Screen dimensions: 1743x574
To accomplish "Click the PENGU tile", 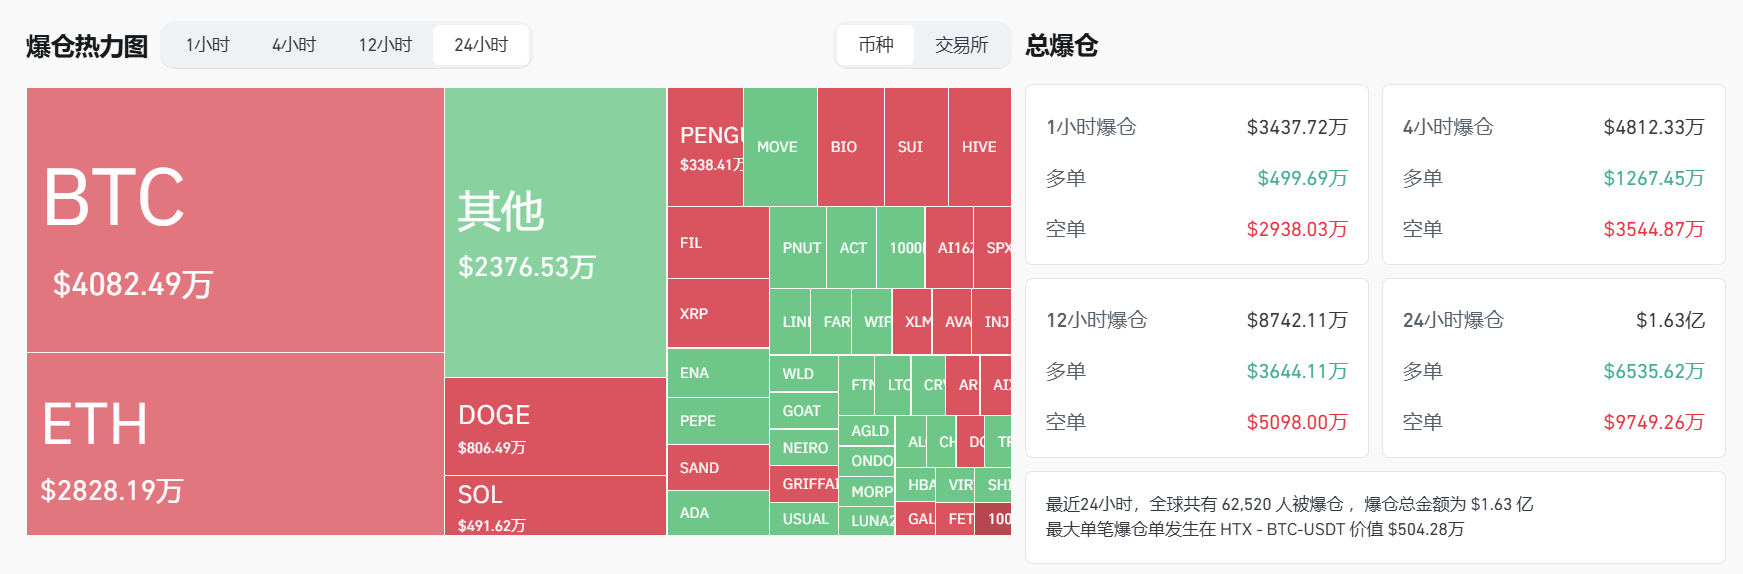I will click(x=705, y=147).
